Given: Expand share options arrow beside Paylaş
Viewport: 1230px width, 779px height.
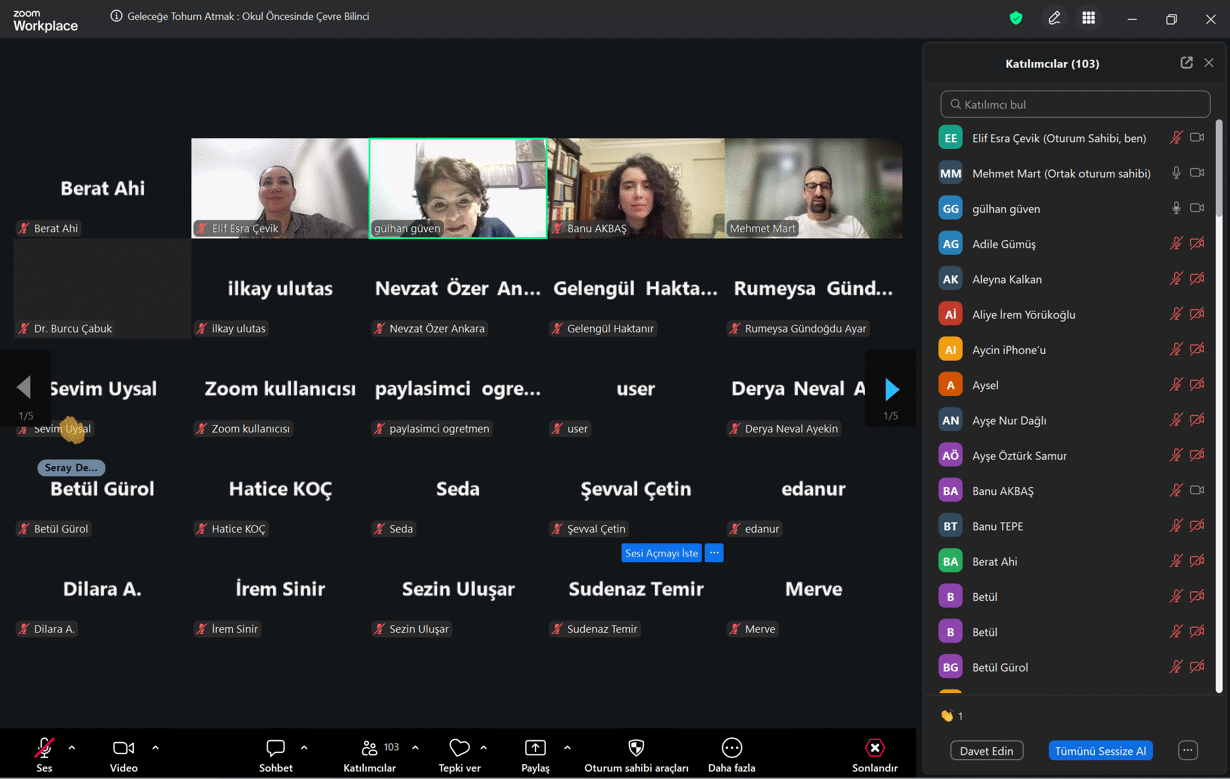Looking at the screenshot, I should tap(567, 748).
